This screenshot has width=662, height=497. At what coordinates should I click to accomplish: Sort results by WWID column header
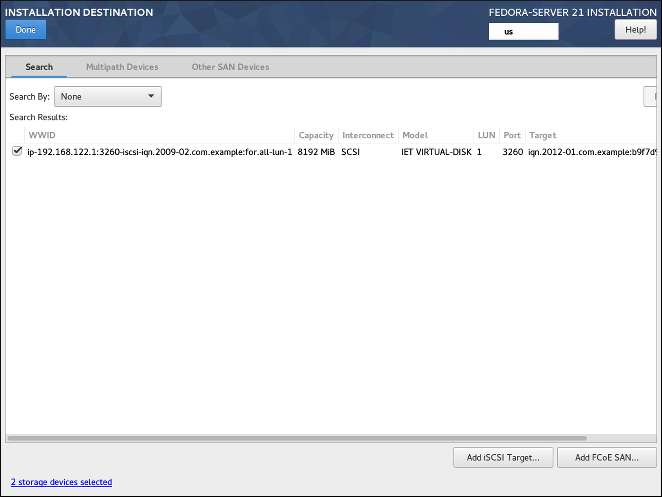point(43,135)
